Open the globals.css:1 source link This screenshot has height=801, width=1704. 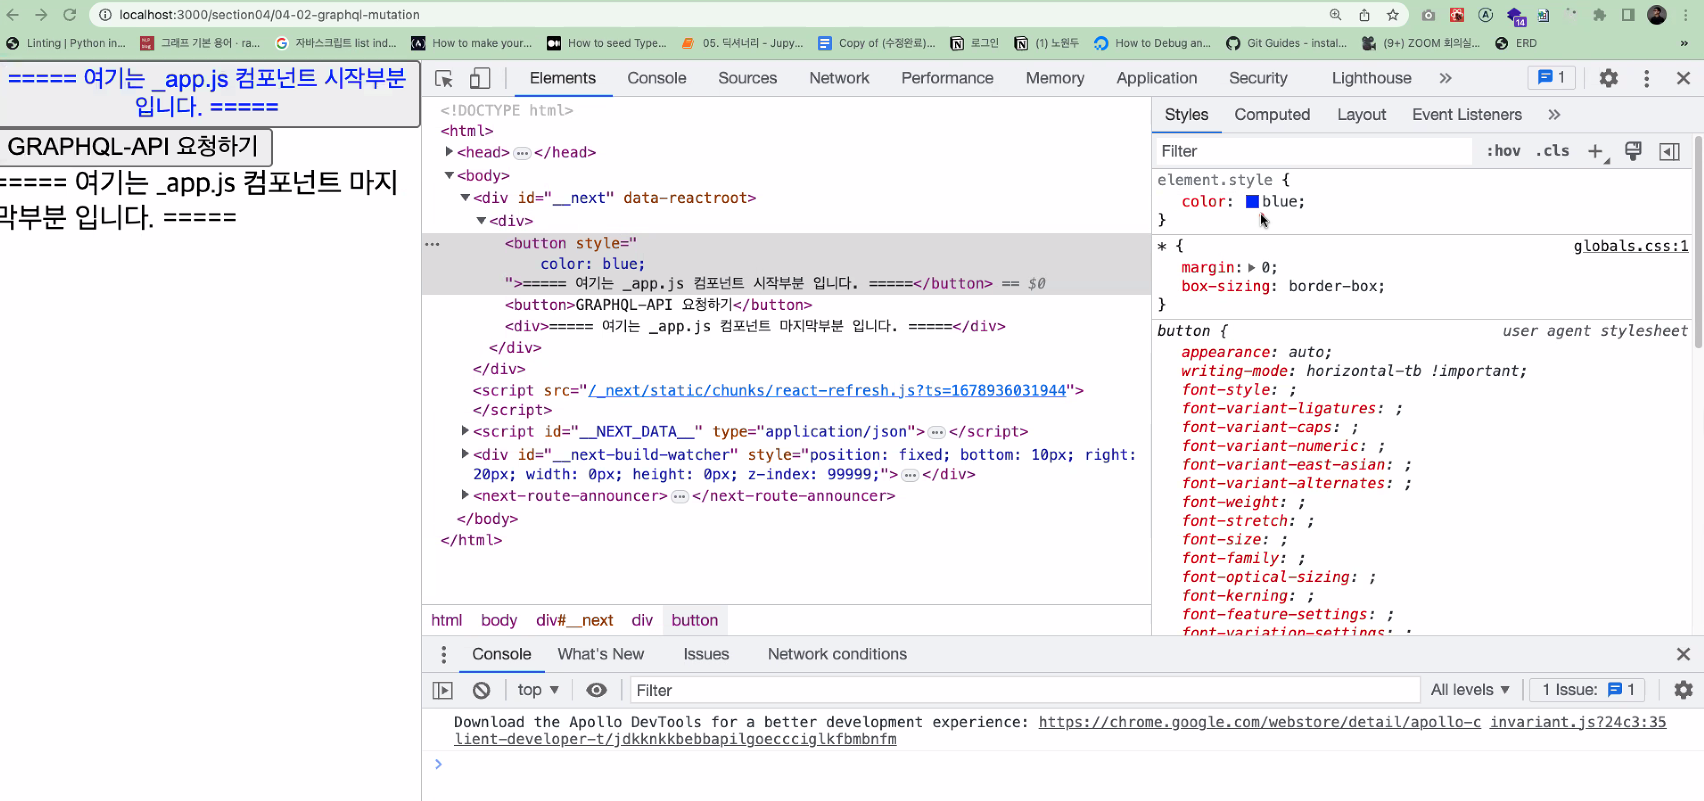click(1631, 246)
